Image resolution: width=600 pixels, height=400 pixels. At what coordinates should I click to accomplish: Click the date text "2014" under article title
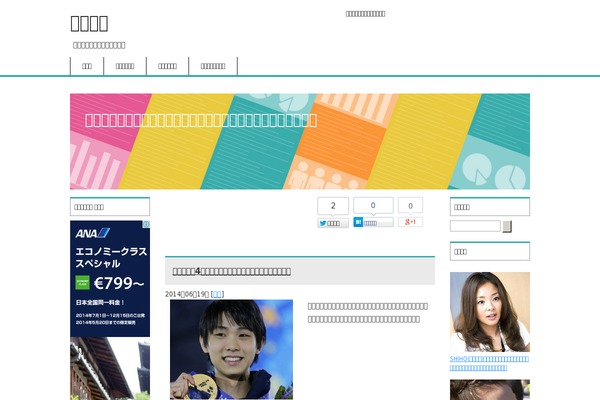pos(187,294)
